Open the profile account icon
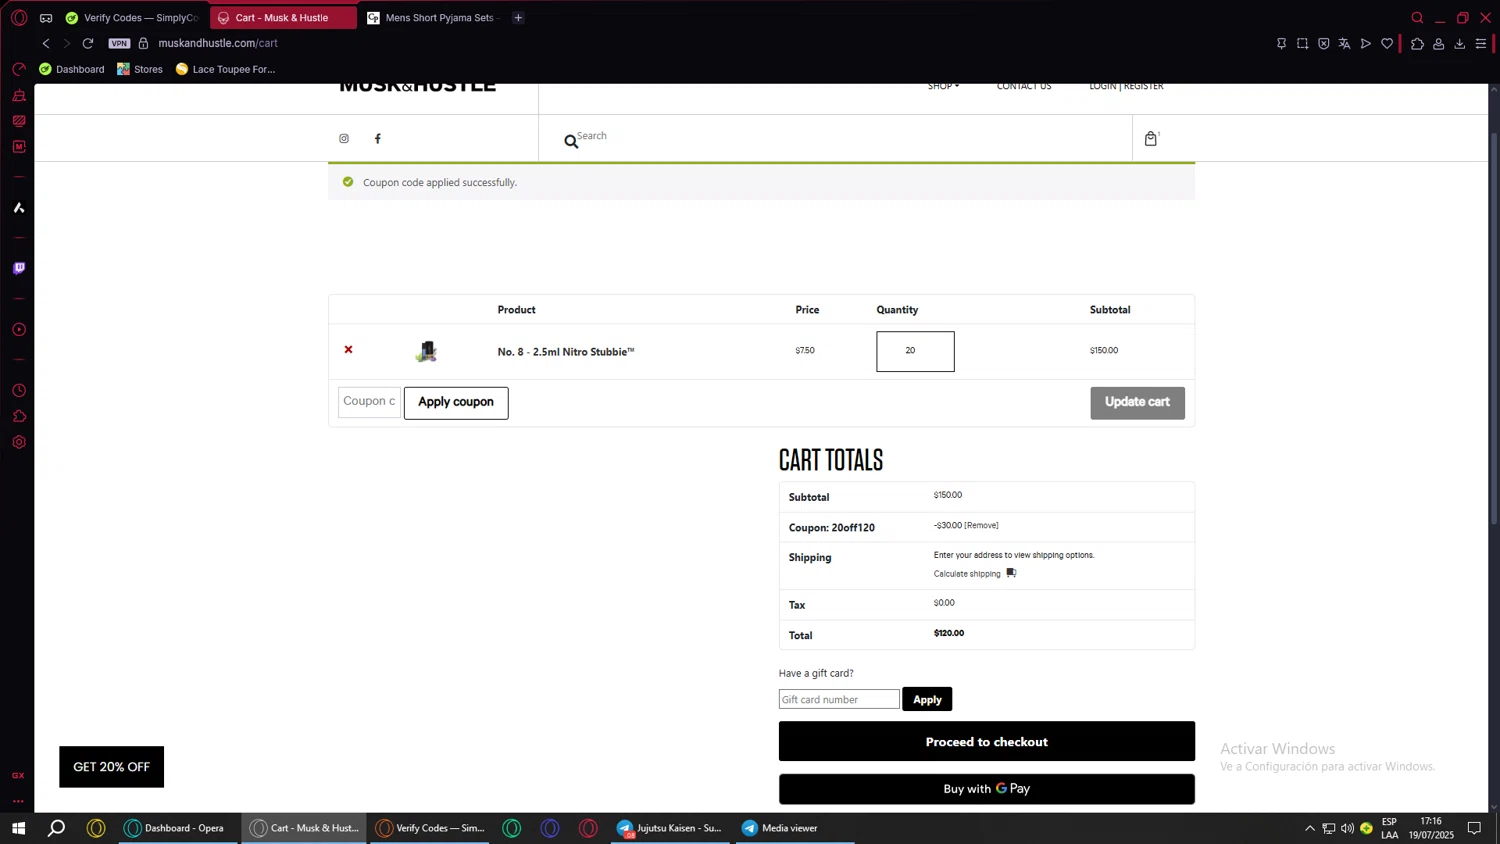Image resolution: width=1500 pixels, height=844 pixels. point(1438,44)
